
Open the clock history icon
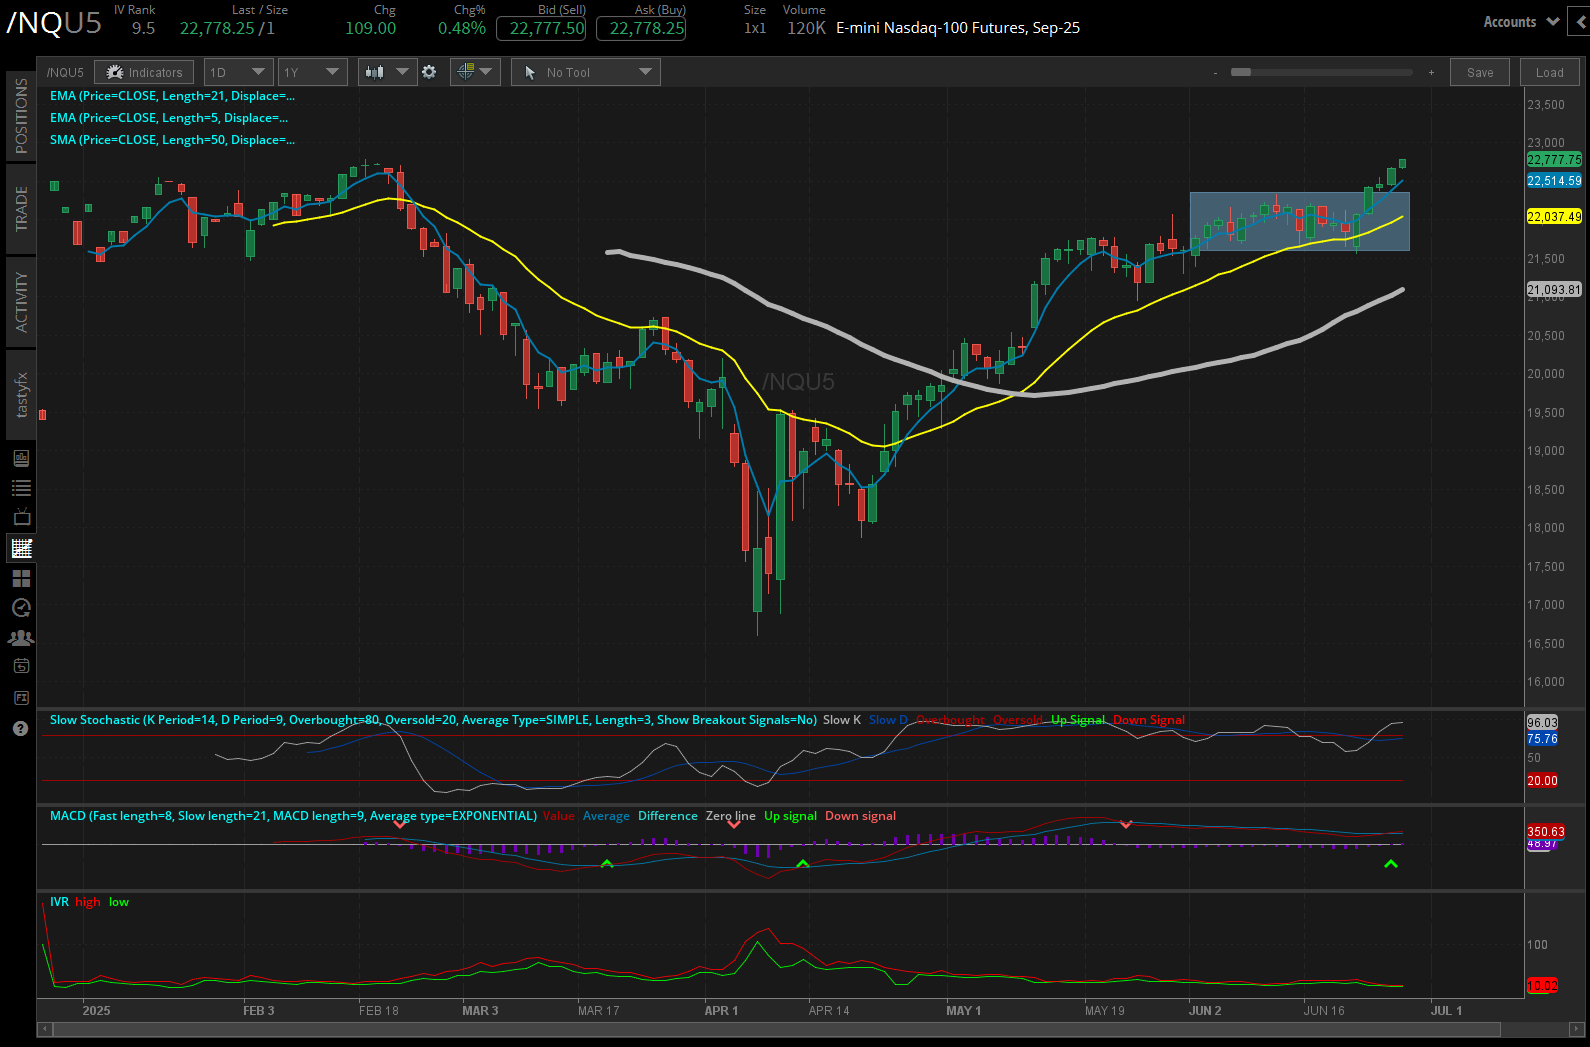(x=21, y=608)
